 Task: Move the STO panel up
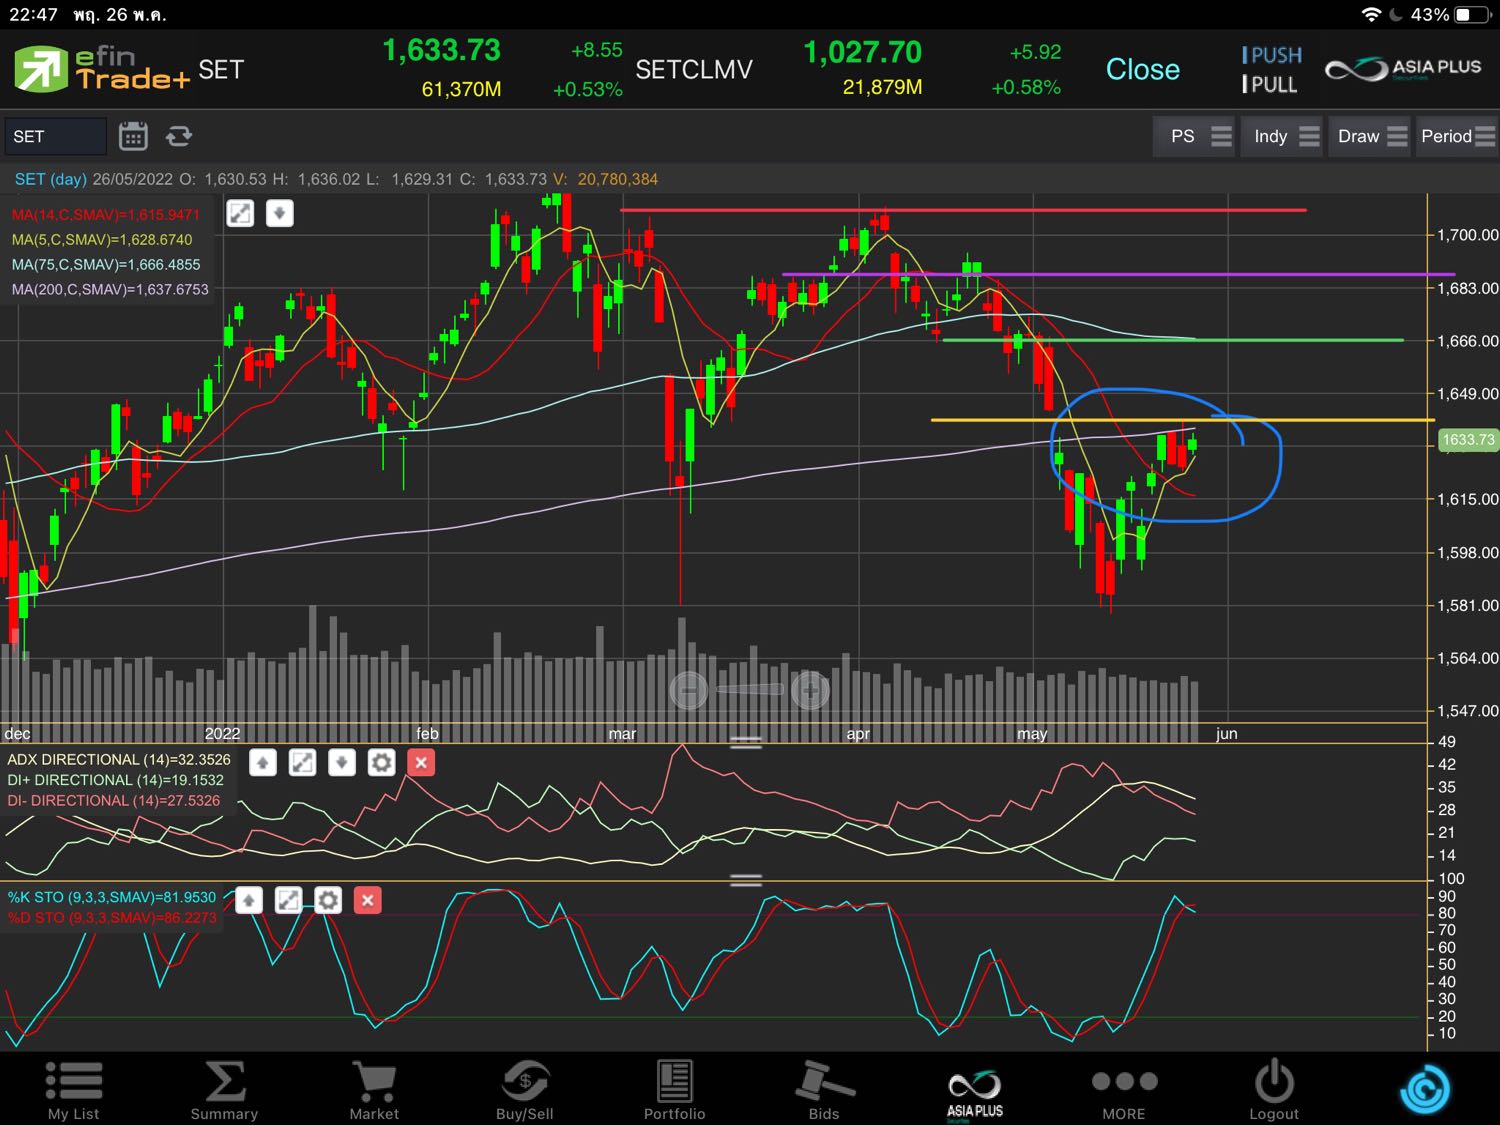pos(249,901)
